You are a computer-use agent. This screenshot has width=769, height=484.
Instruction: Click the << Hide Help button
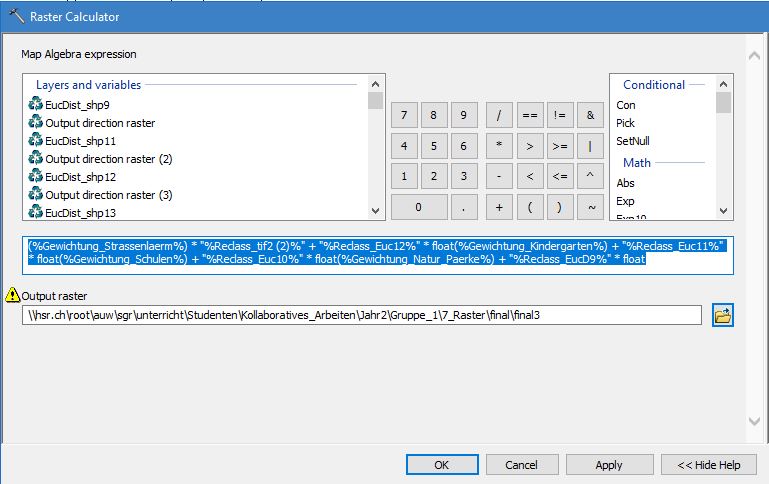[708, 465]
